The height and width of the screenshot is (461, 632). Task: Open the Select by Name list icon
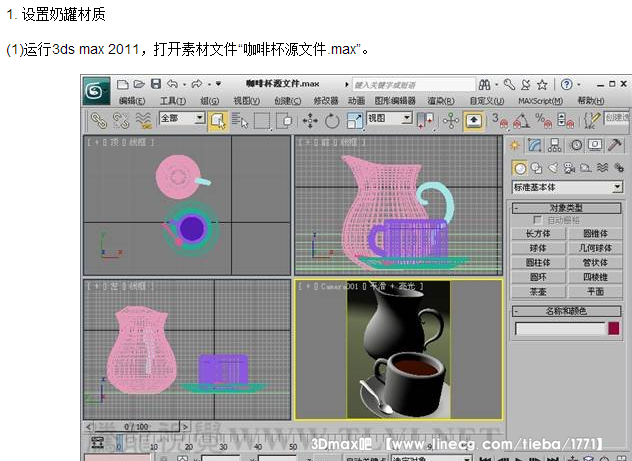[x=240, y=120]
